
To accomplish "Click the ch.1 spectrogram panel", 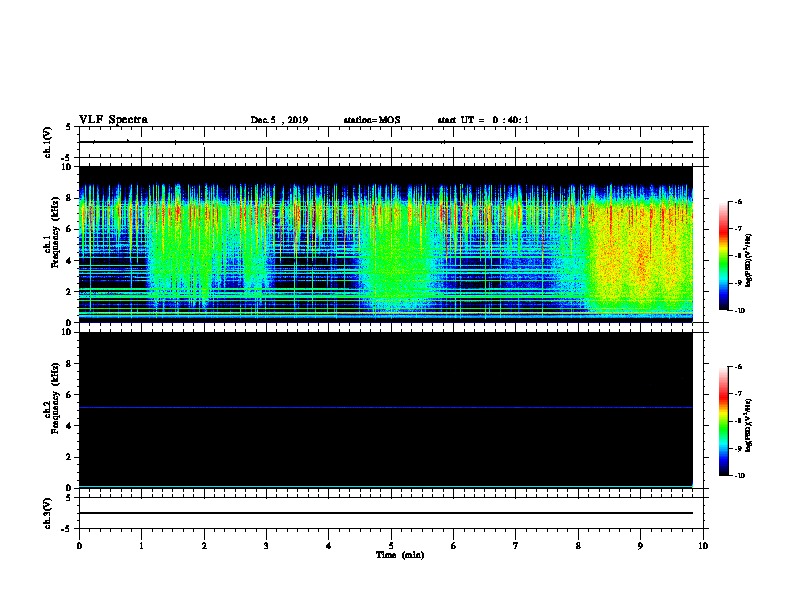I will pyautogui.click(x=386, y=244).
